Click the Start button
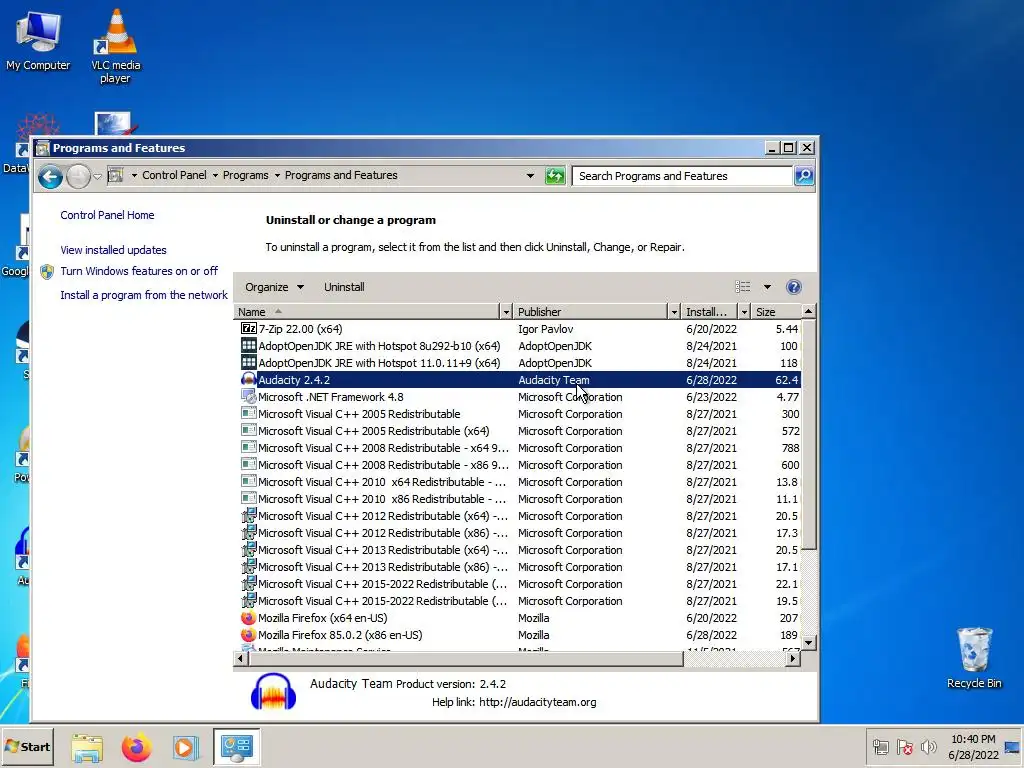 click(x=27, y=746)
